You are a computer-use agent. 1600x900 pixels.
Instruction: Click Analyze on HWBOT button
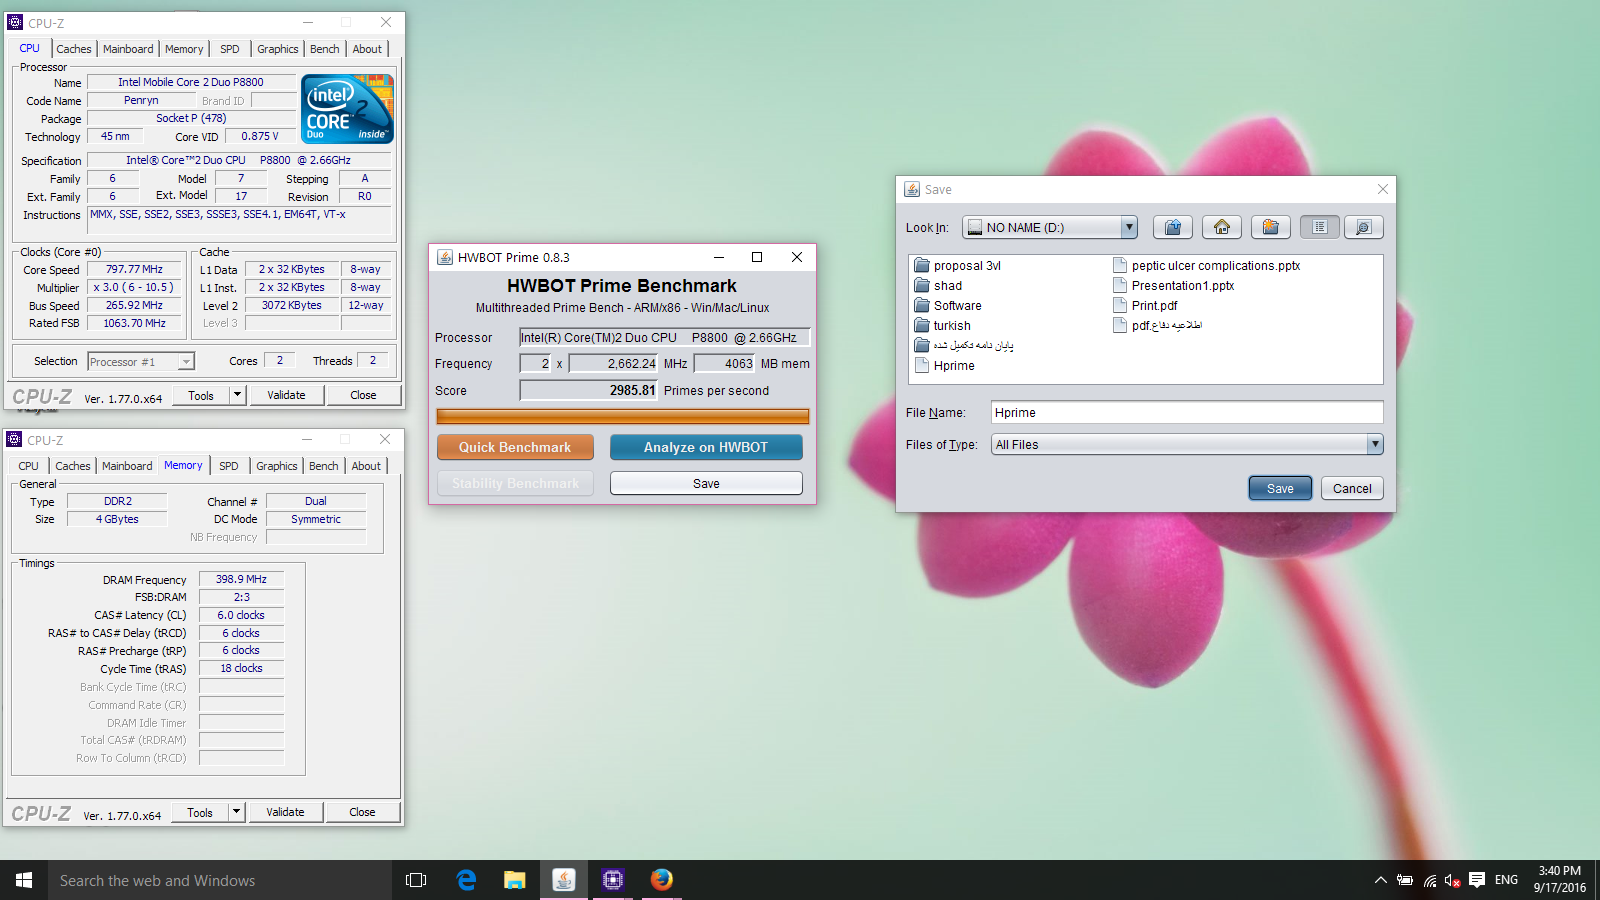point(706,447)
